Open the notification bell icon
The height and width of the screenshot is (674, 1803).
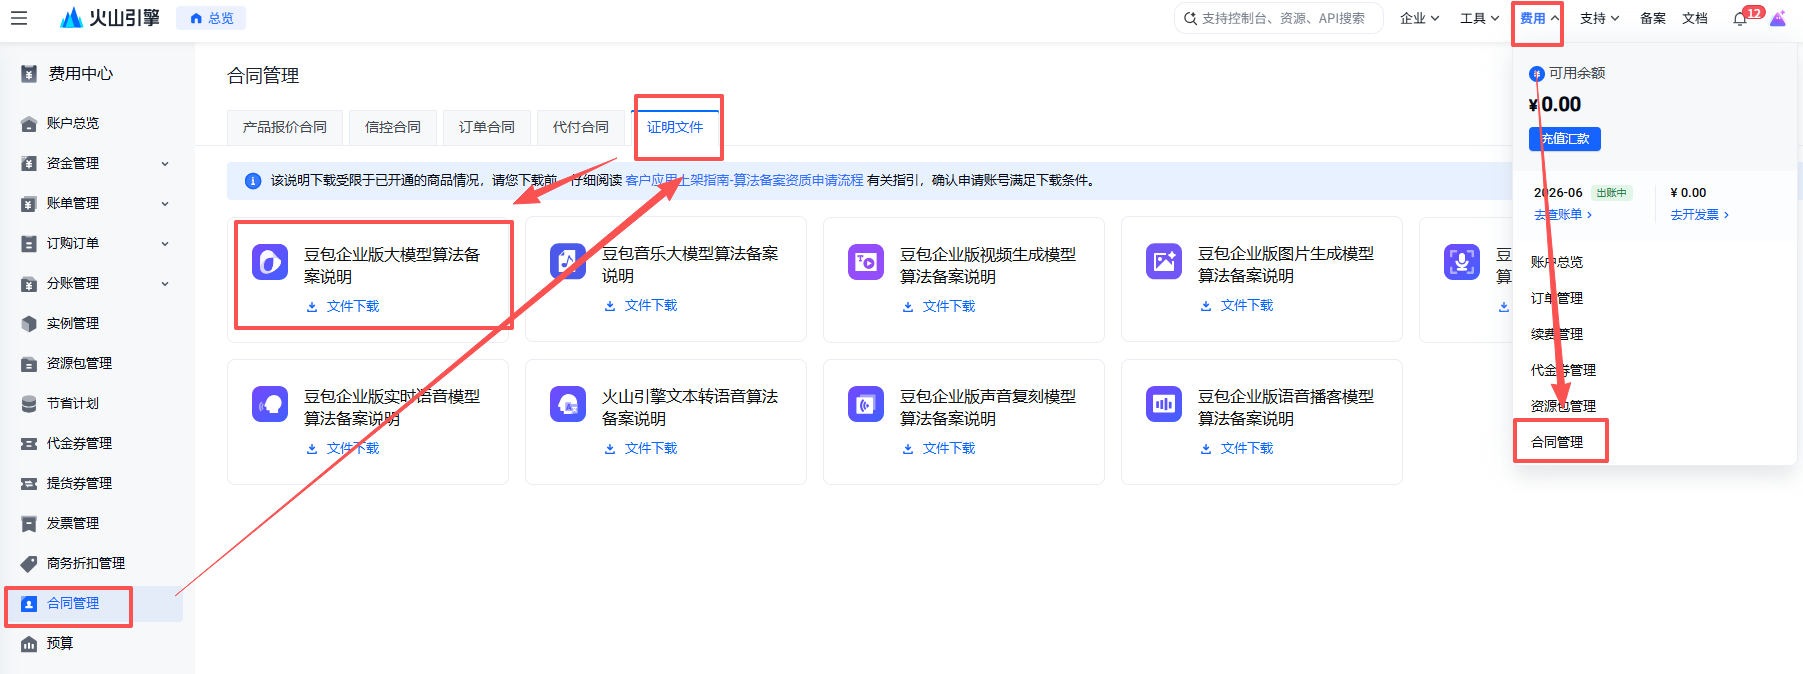coord(1741,19)
